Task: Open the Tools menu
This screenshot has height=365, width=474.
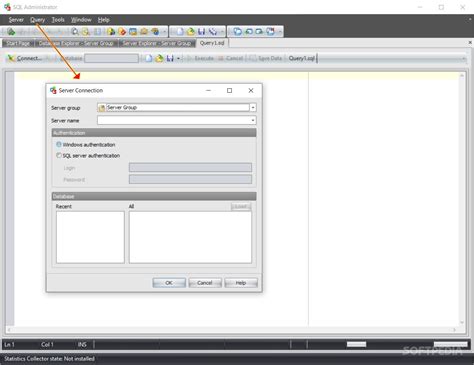Action: pos(58,20)
